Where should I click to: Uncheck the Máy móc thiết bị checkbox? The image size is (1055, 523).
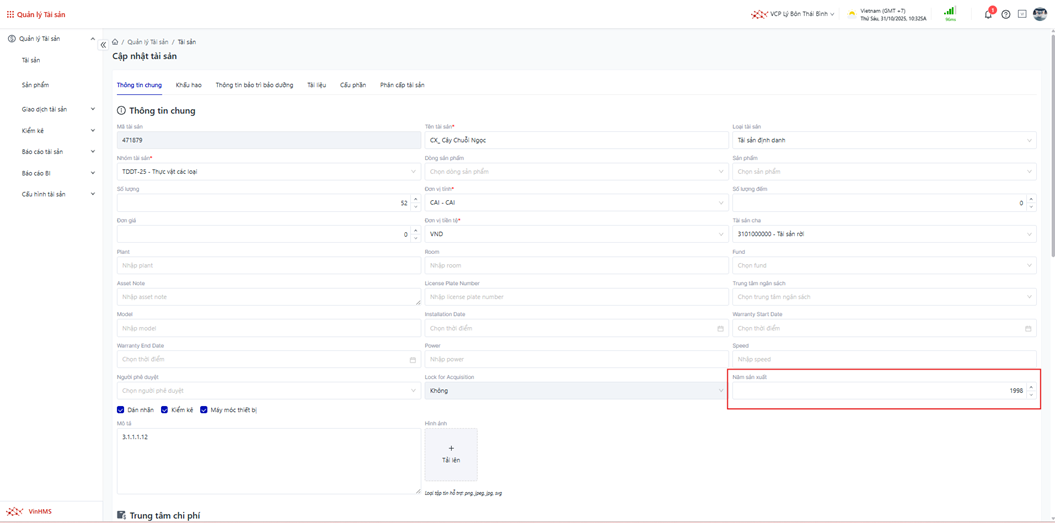click(x=204, y=410)
